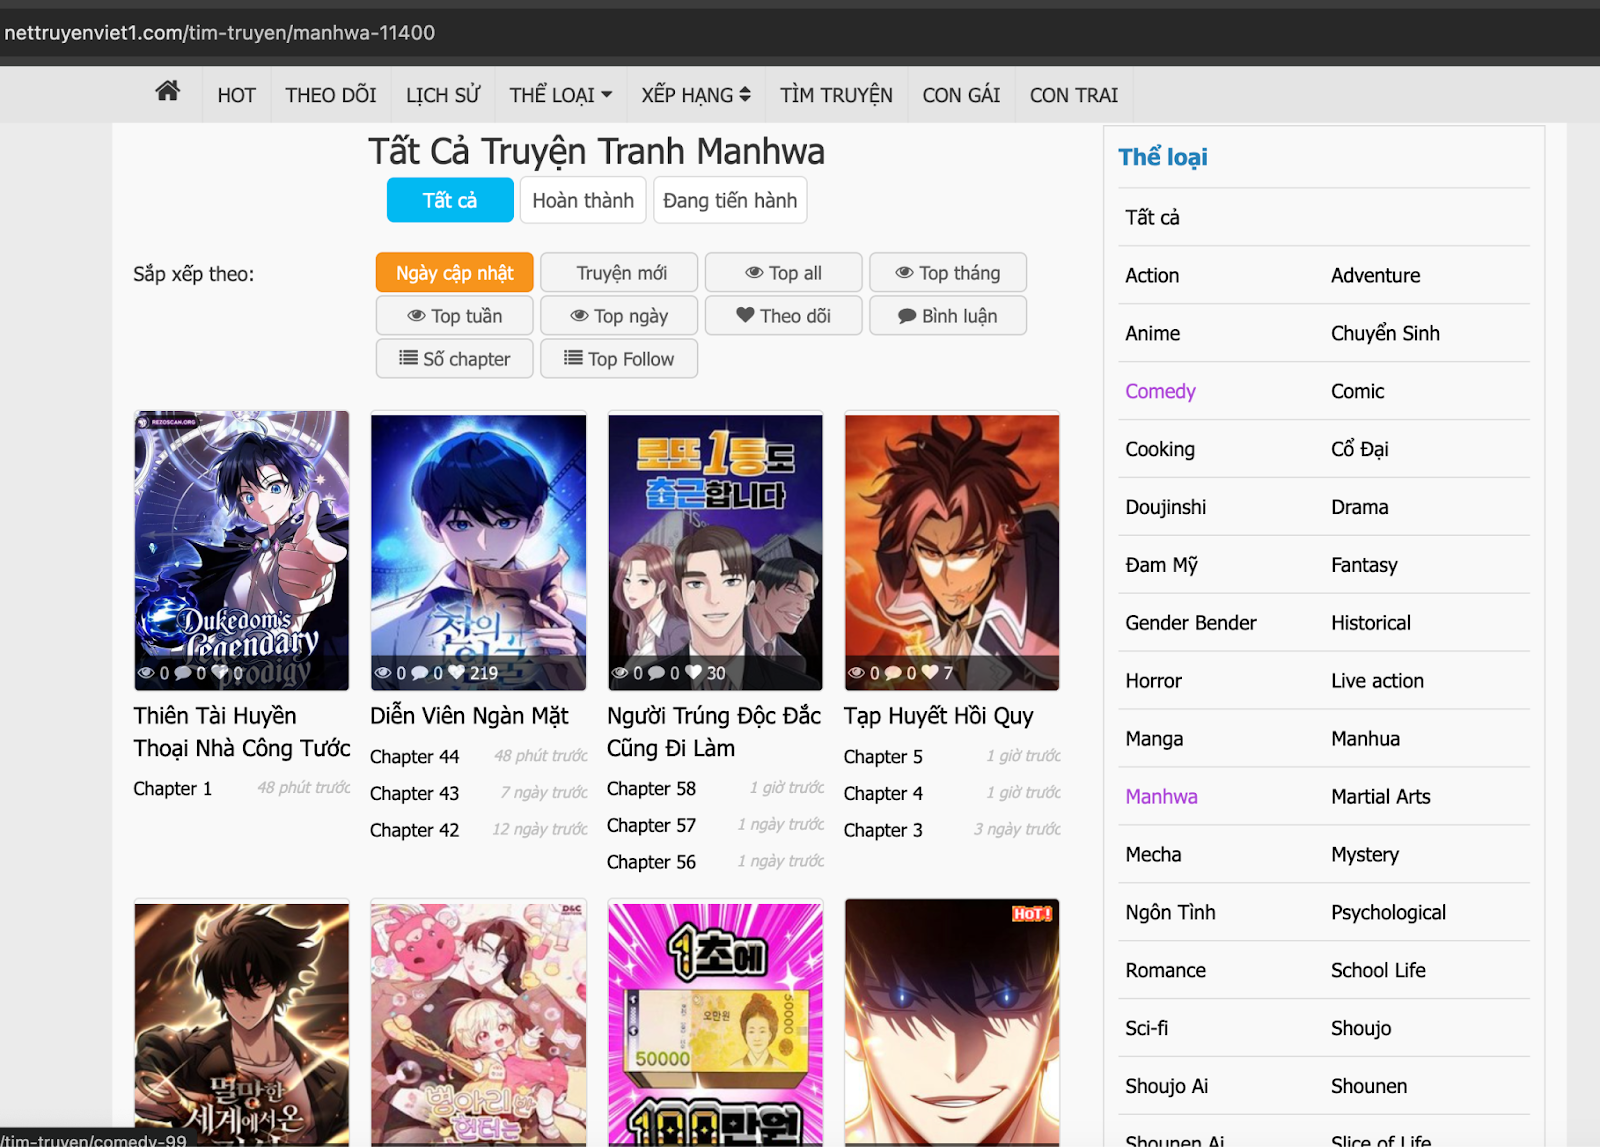Screen dimensions: 1600x1147
Task: Select the Fantasy genre link
Action: coord(1364,565)
